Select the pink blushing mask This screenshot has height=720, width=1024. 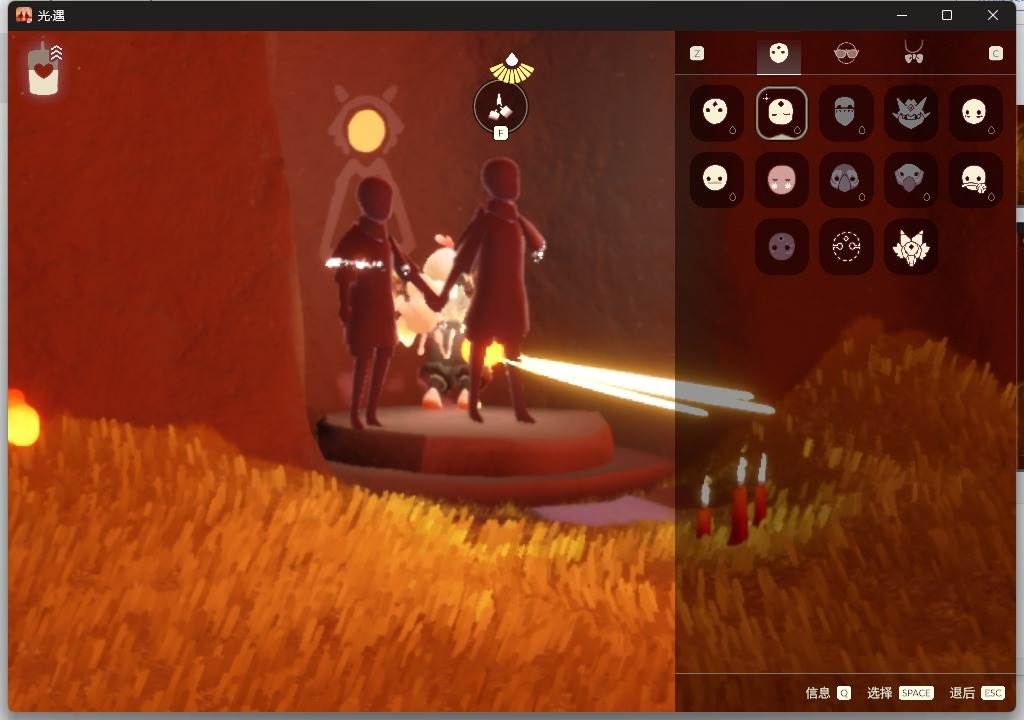point(781,180)
